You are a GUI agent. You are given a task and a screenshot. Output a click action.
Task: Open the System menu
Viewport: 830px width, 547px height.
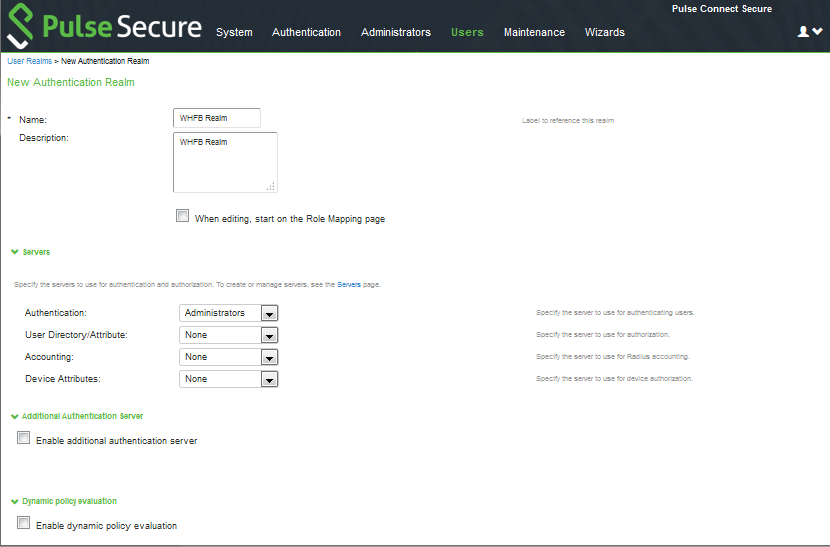(234, 32)
